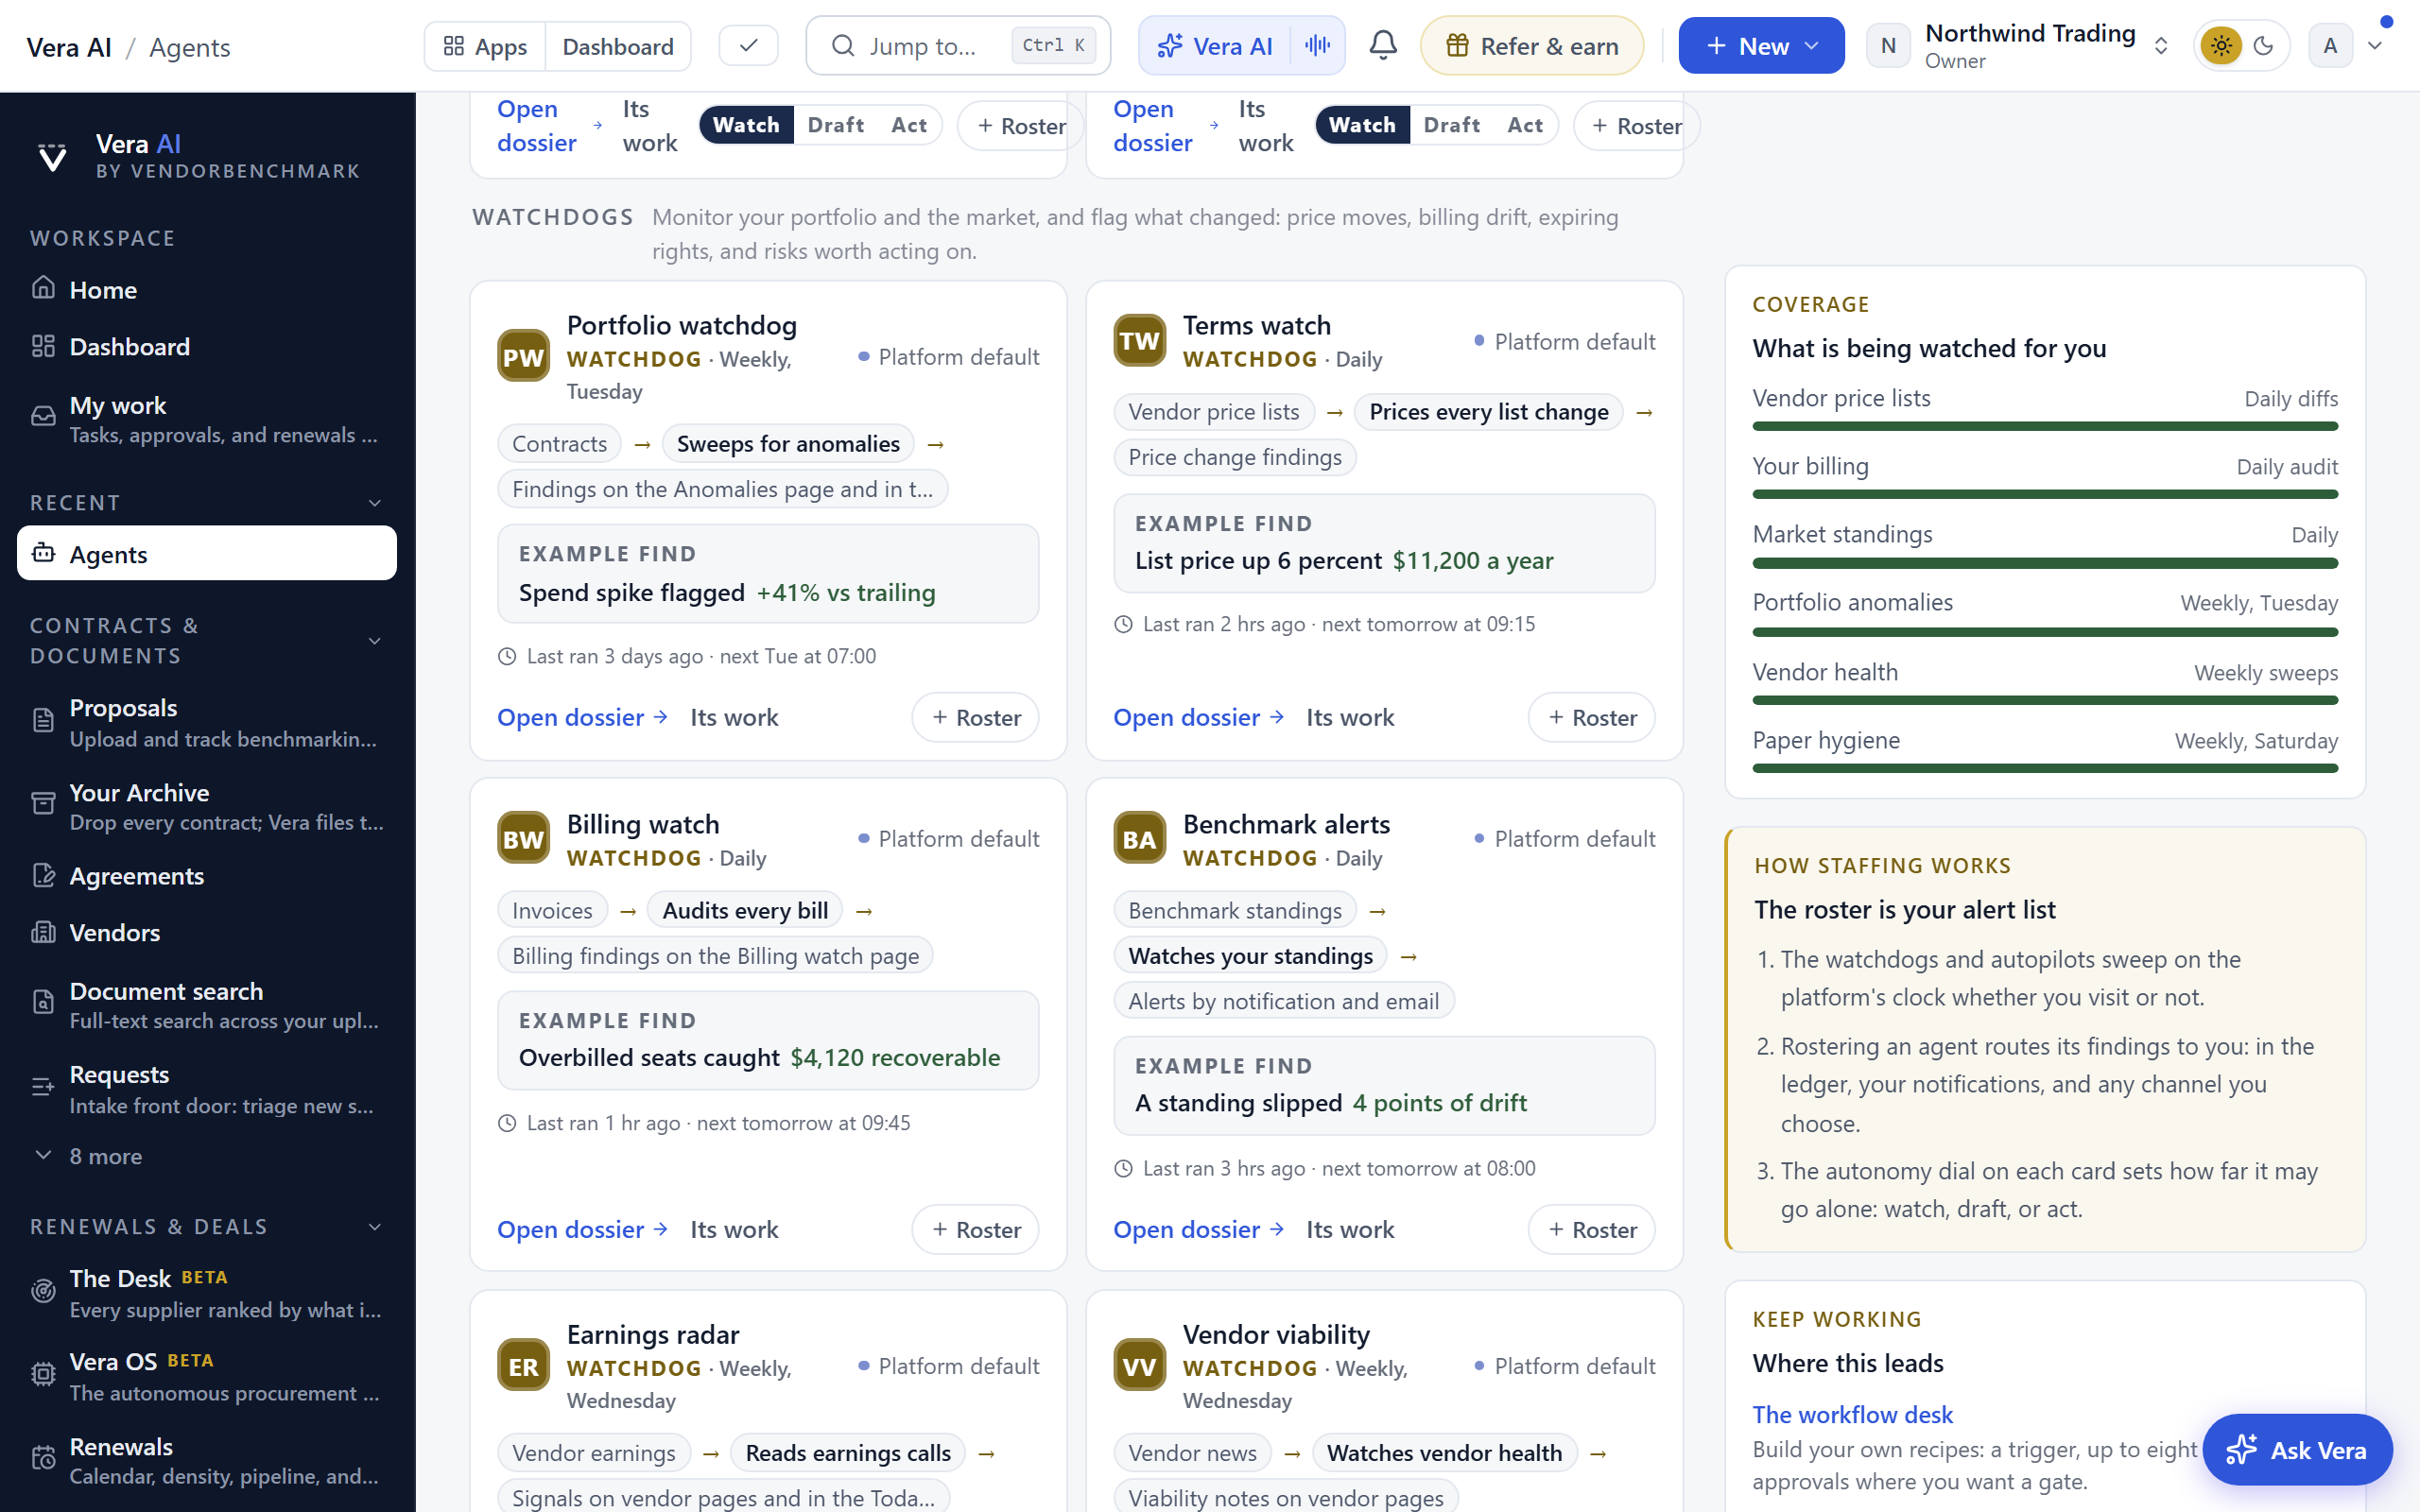
Task: Open dossier for Billing watch
Action: (583, 1229)
